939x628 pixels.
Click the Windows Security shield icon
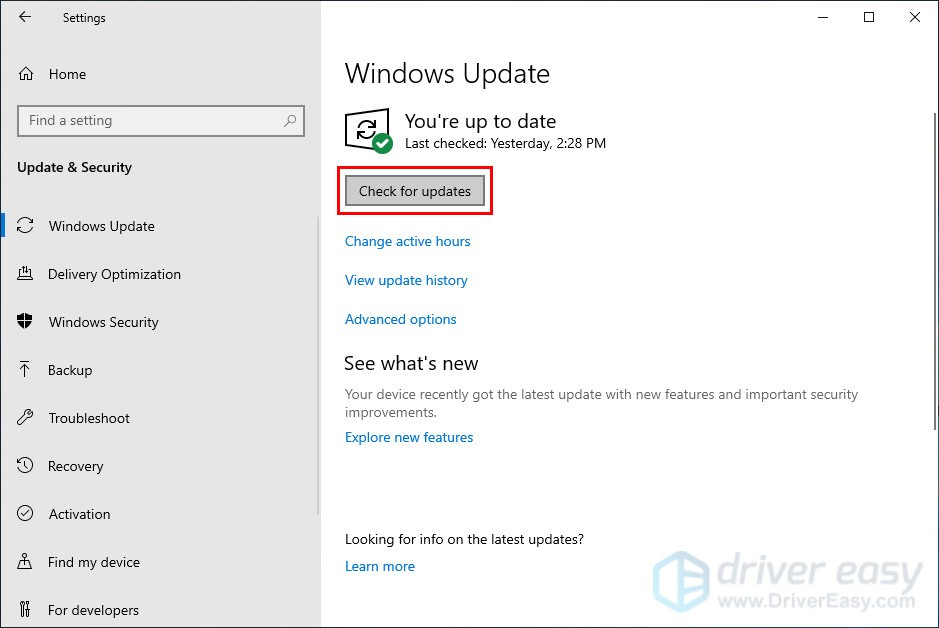(x=26, y=322)
